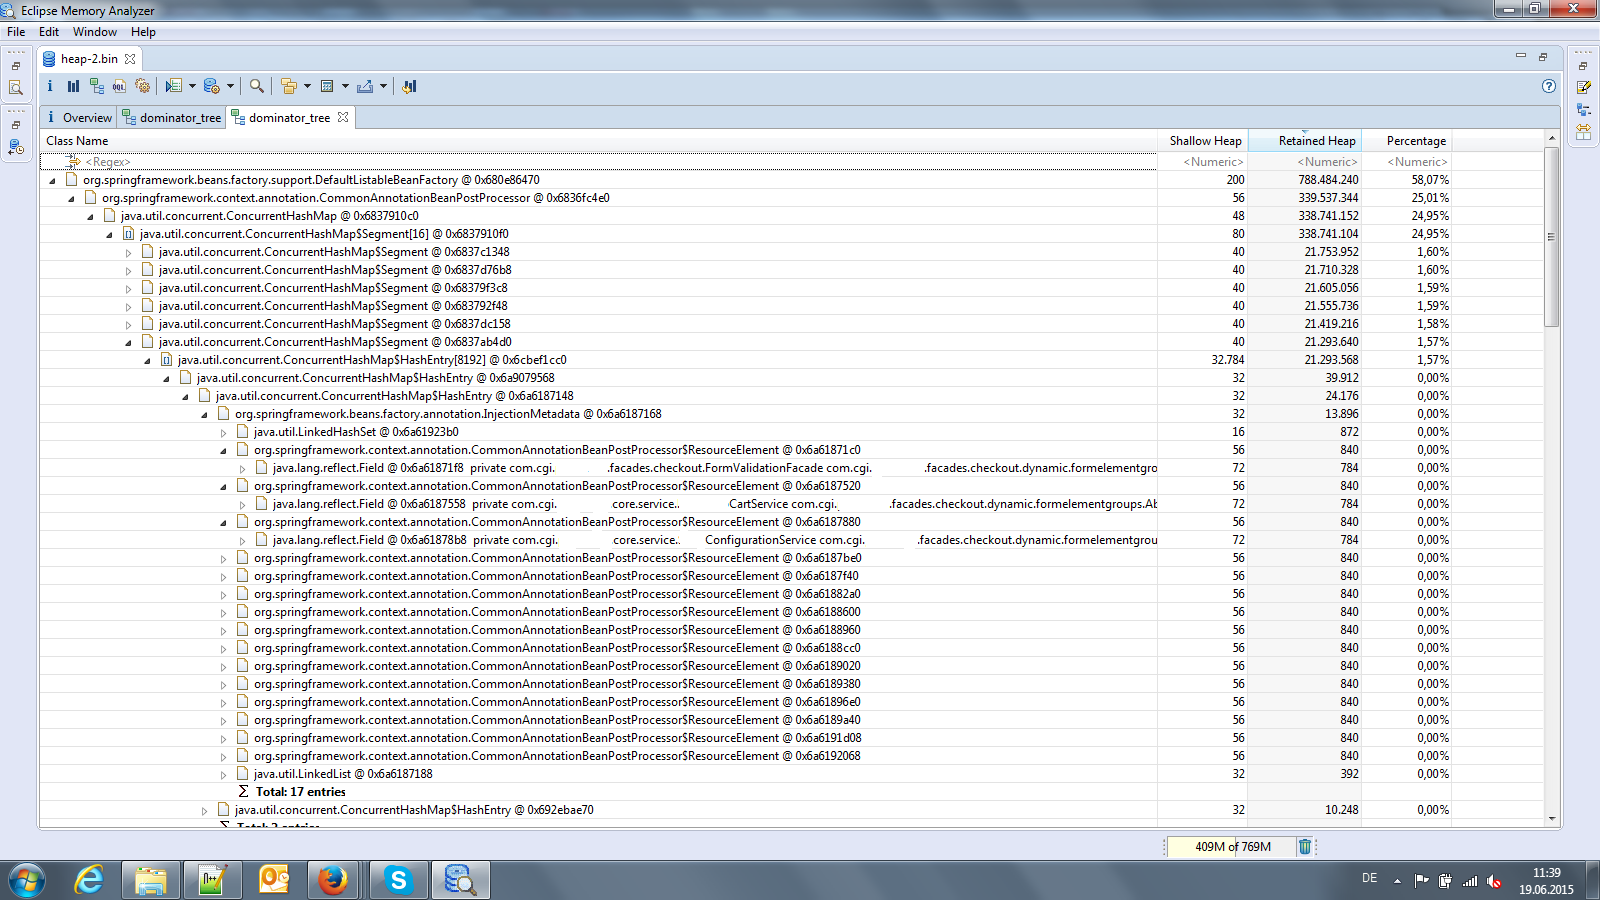Close the heap-2.bin editor tab
1604x906 pixels.
(130, 59)
